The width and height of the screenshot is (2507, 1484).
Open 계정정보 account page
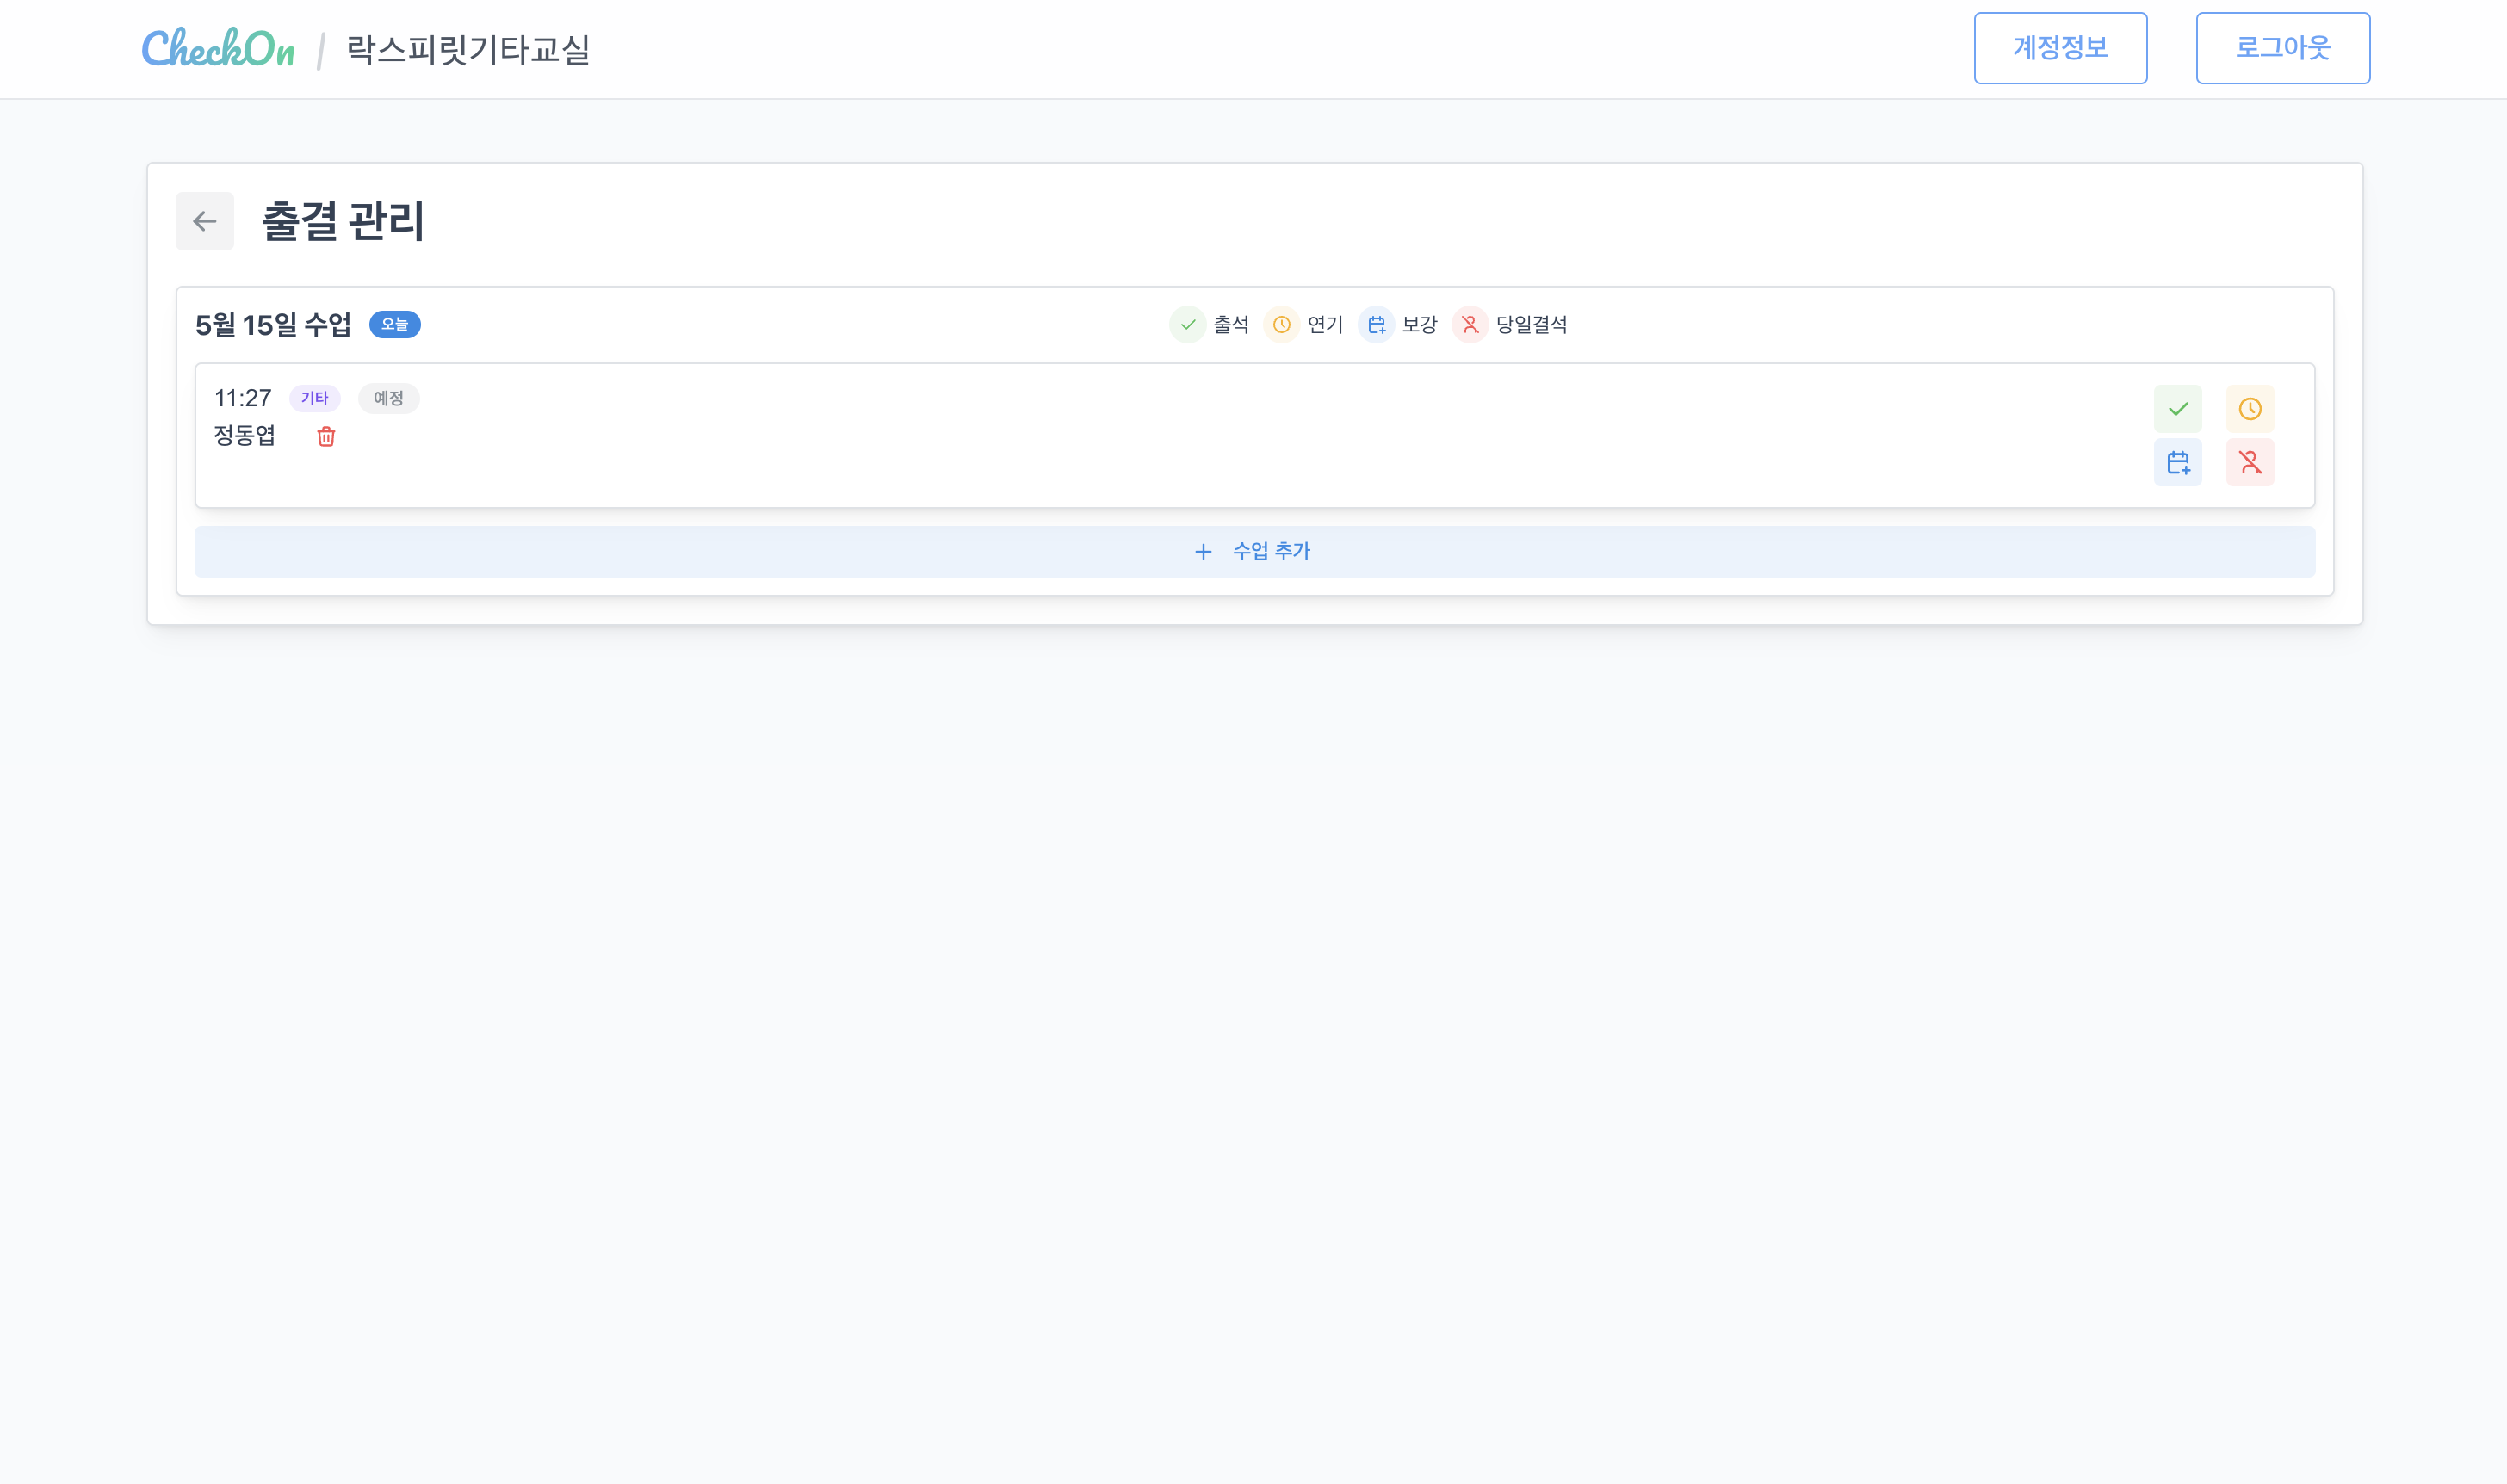(2059, 48)
